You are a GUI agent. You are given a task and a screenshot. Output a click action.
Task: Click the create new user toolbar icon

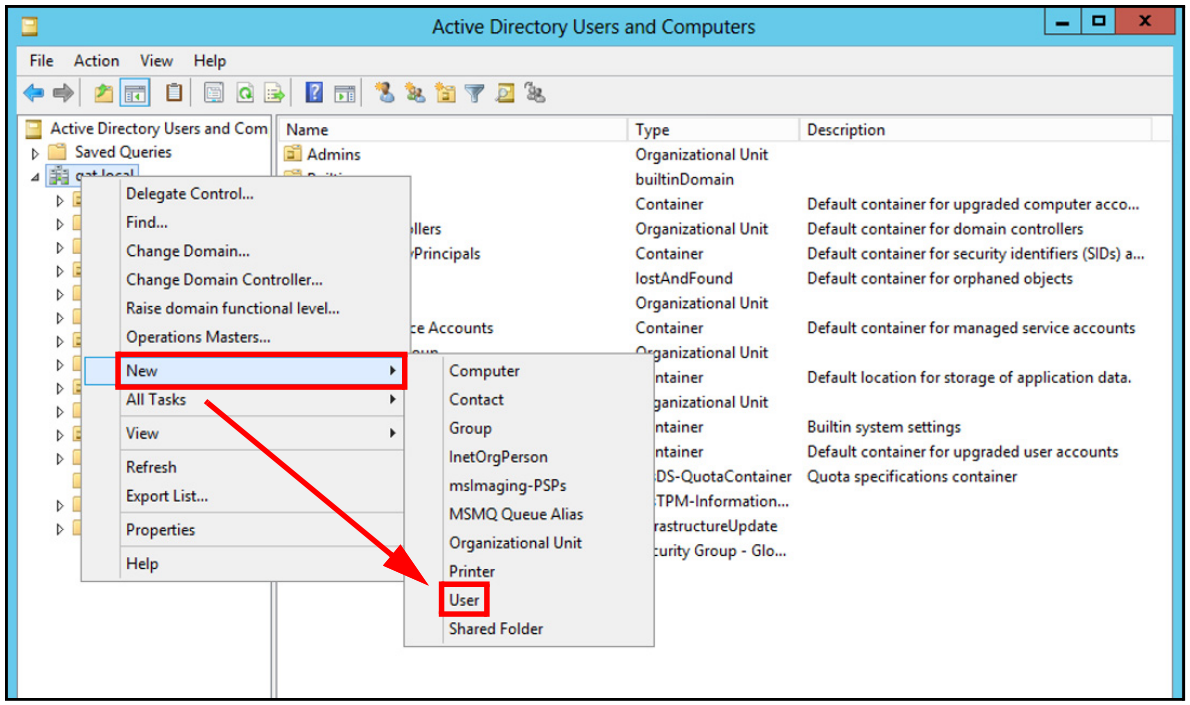click(x=385, y=93)
